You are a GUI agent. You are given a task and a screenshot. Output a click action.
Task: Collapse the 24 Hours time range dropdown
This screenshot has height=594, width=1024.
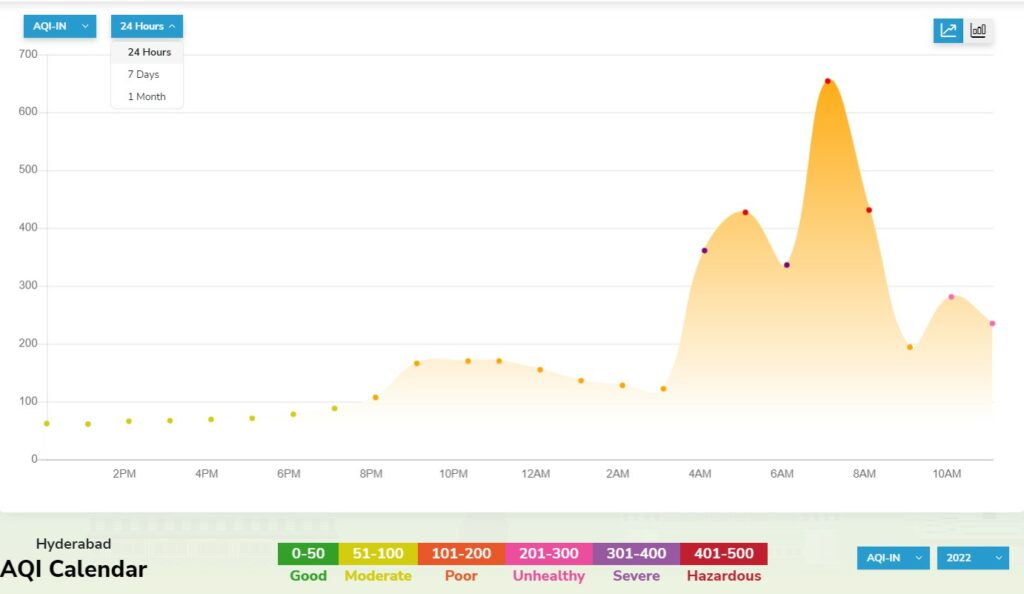pyautogui.click(x=147, y=26)
